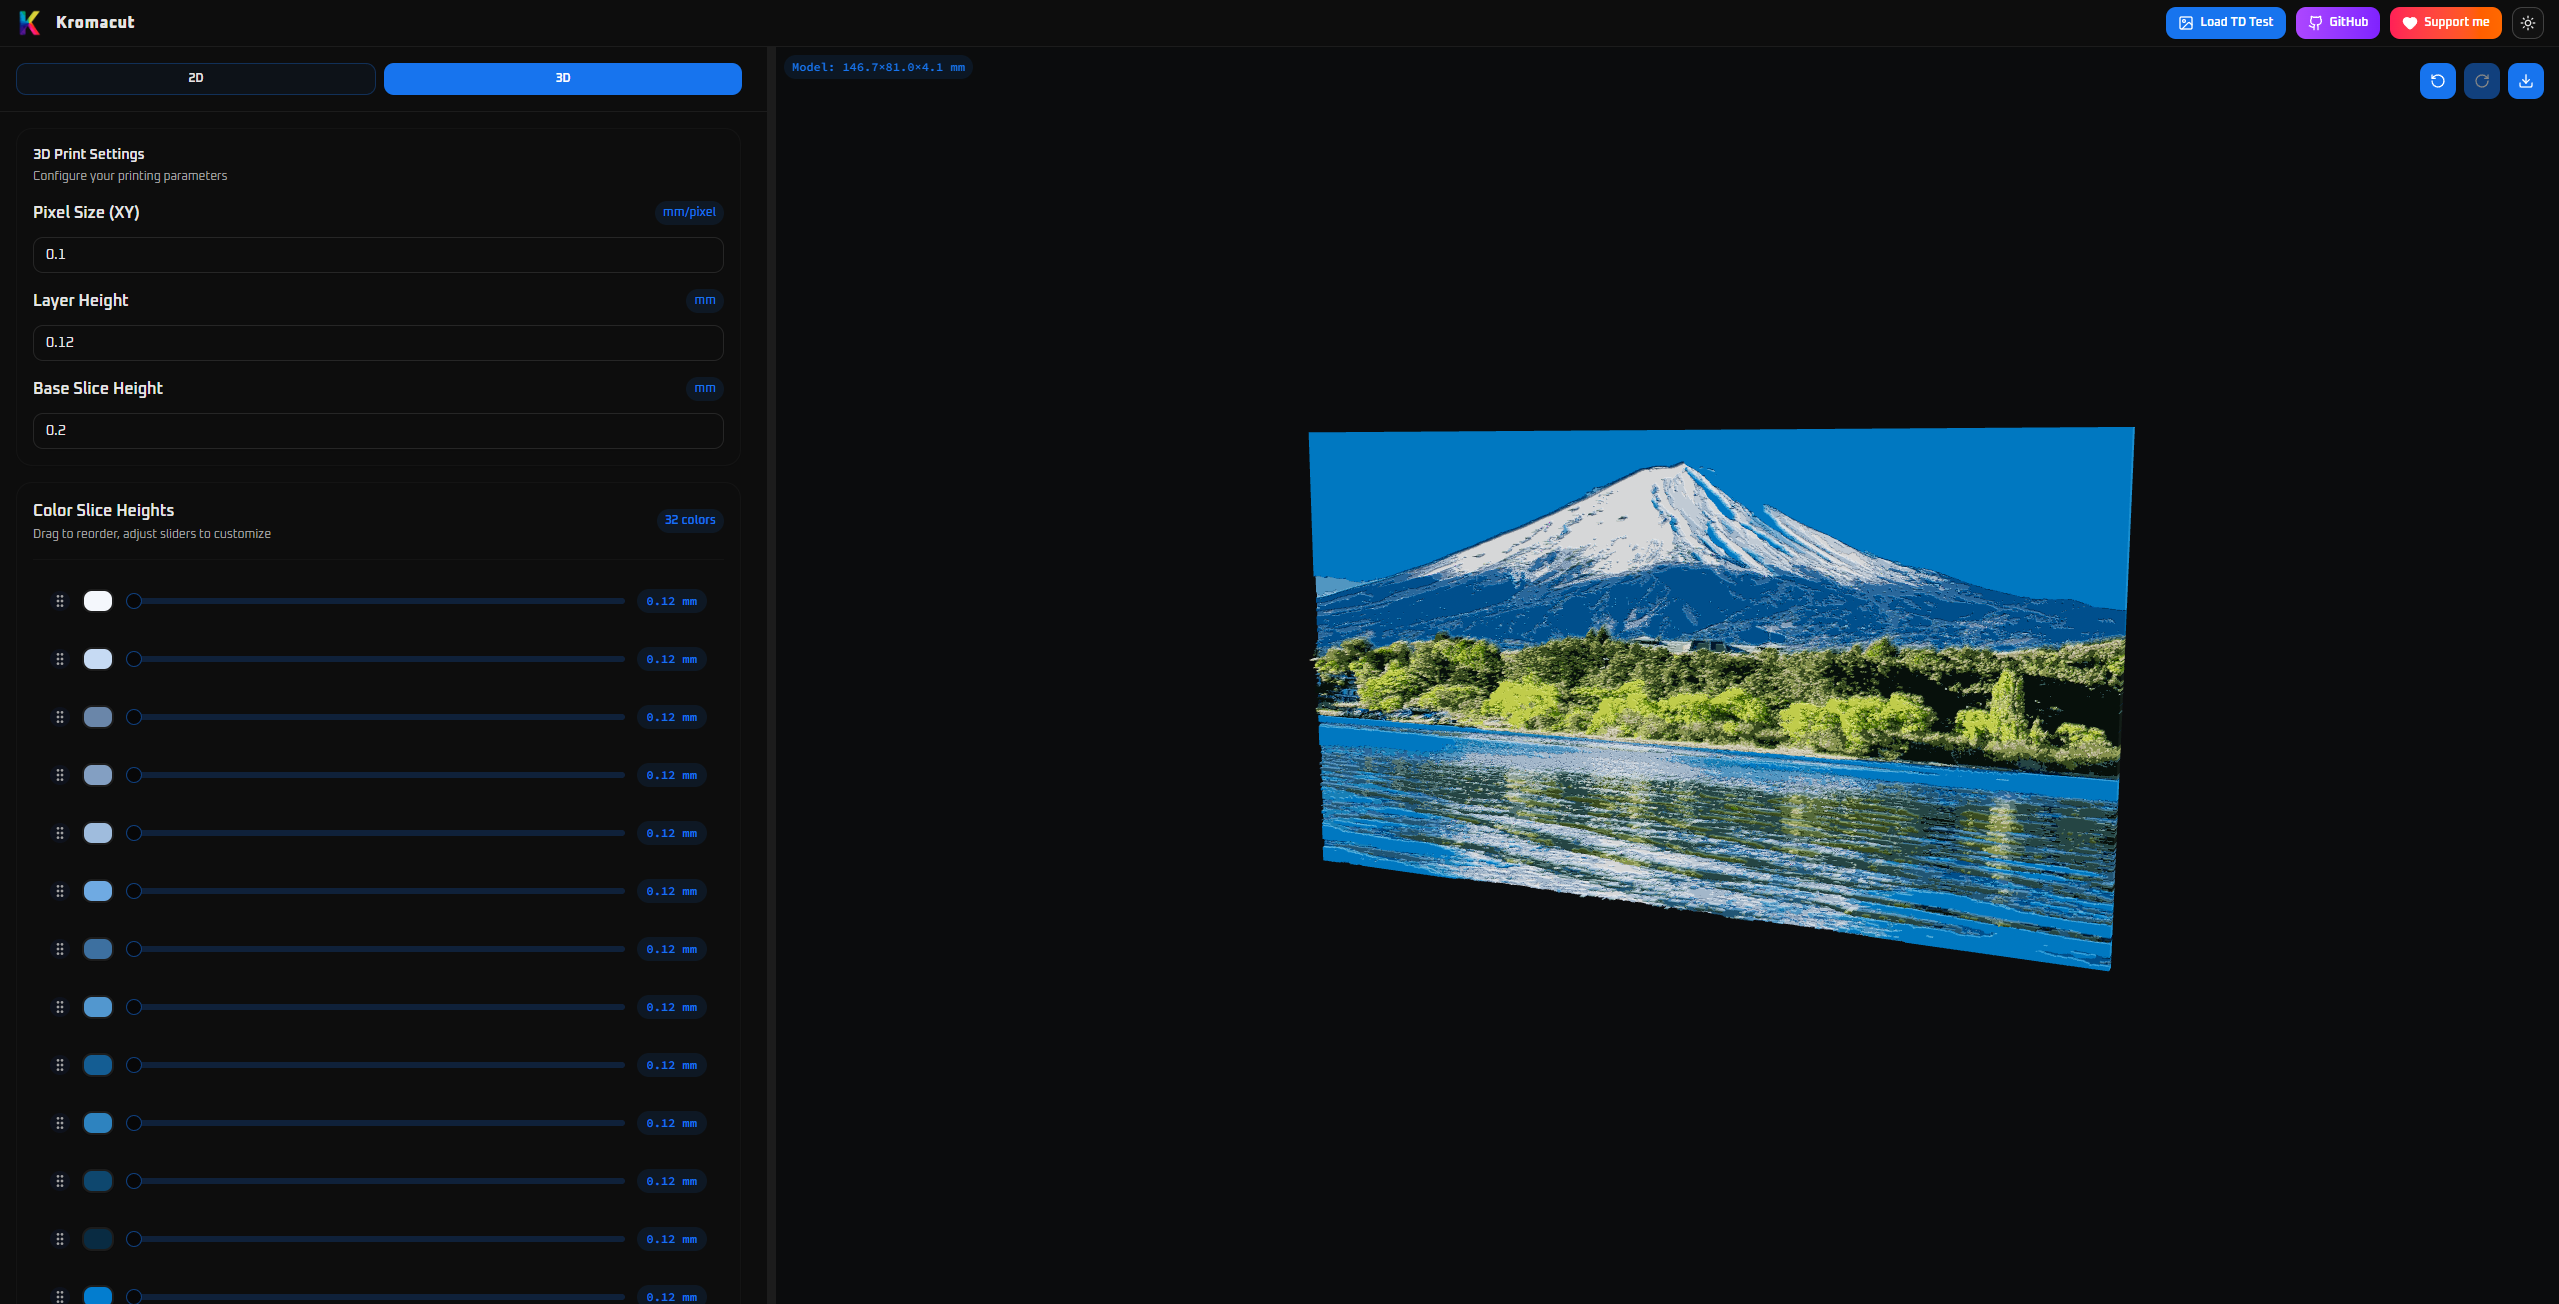Select the 3D tab
Screen dimensions: 2559x1304
coord(562,78)
